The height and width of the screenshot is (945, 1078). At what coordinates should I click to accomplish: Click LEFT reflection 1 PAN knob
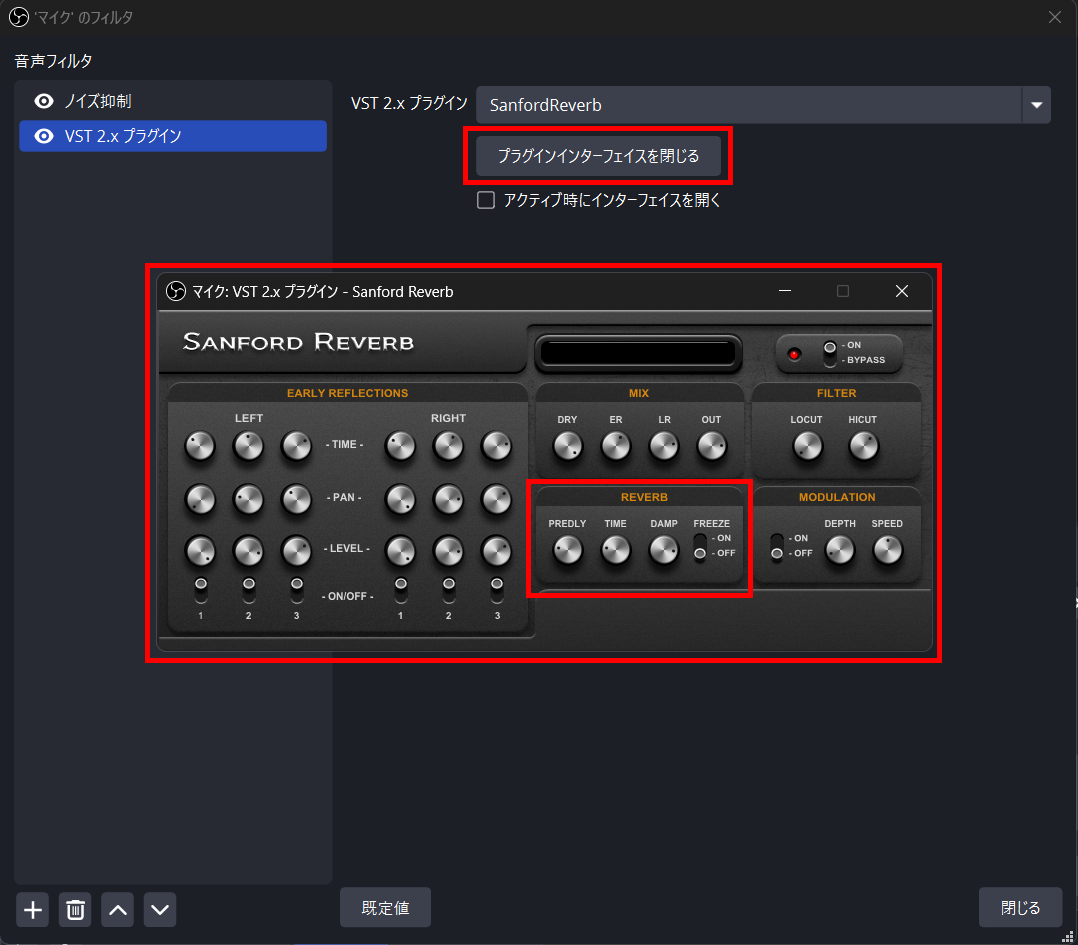(x=200, y=499)
